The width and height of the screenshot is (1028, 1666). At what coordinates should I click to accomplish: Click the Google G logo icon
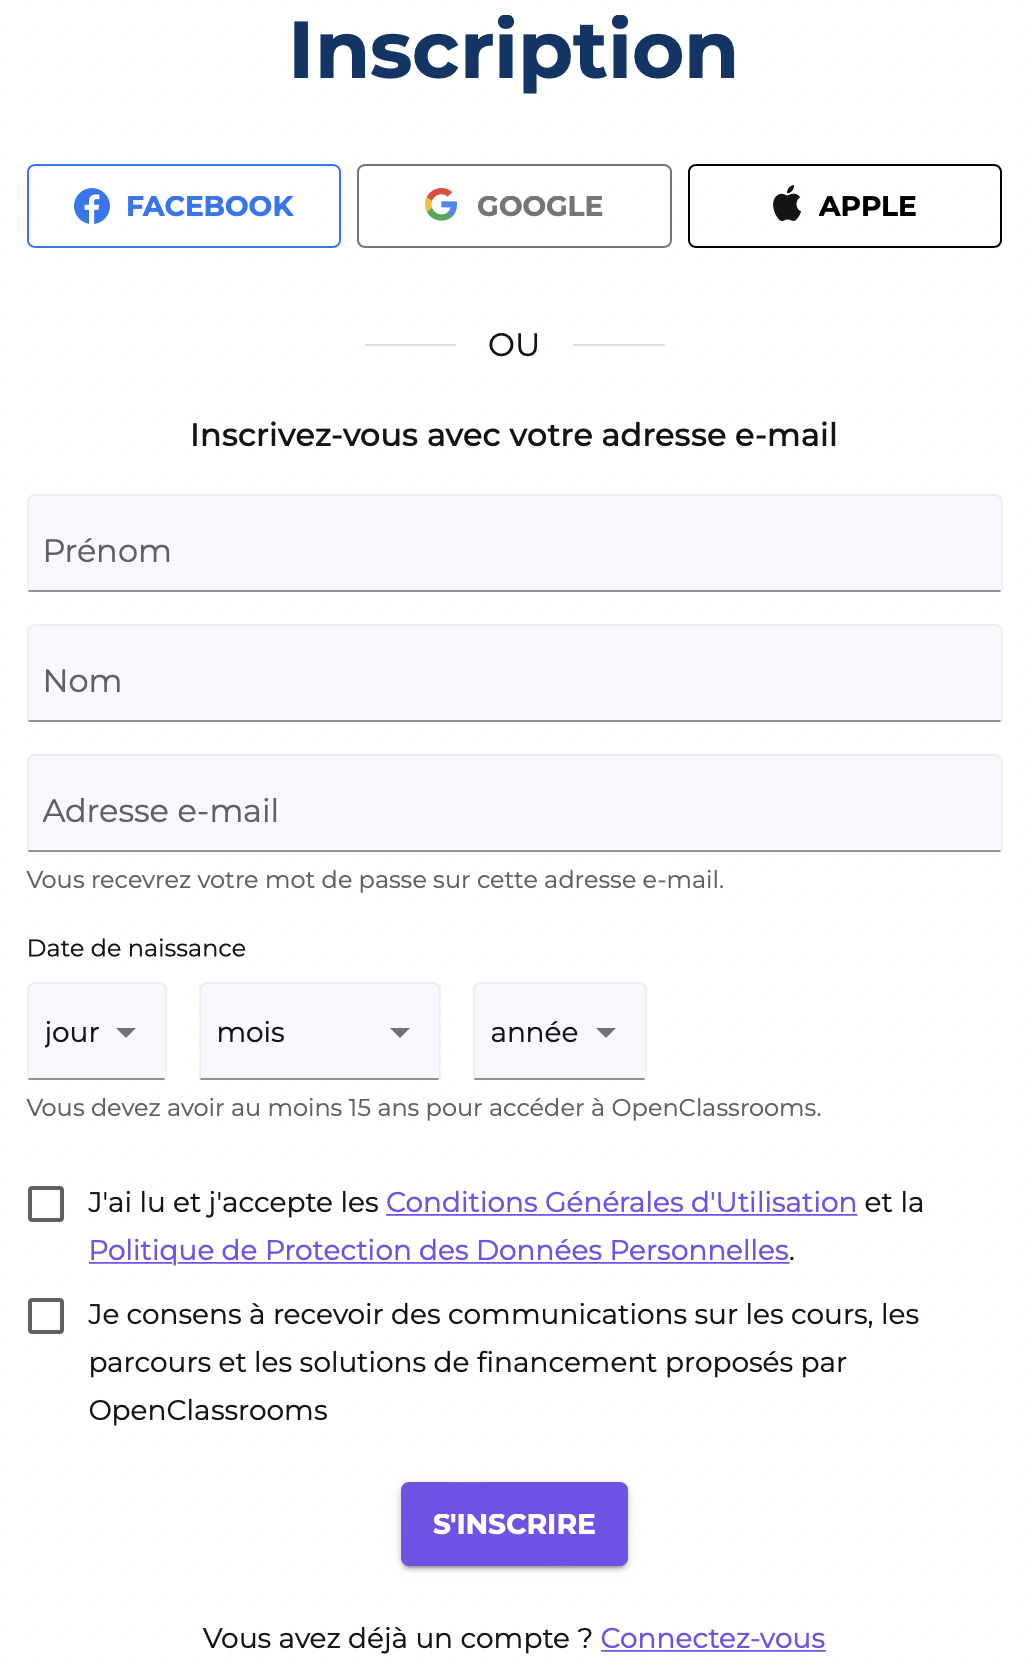click(441, 205)
